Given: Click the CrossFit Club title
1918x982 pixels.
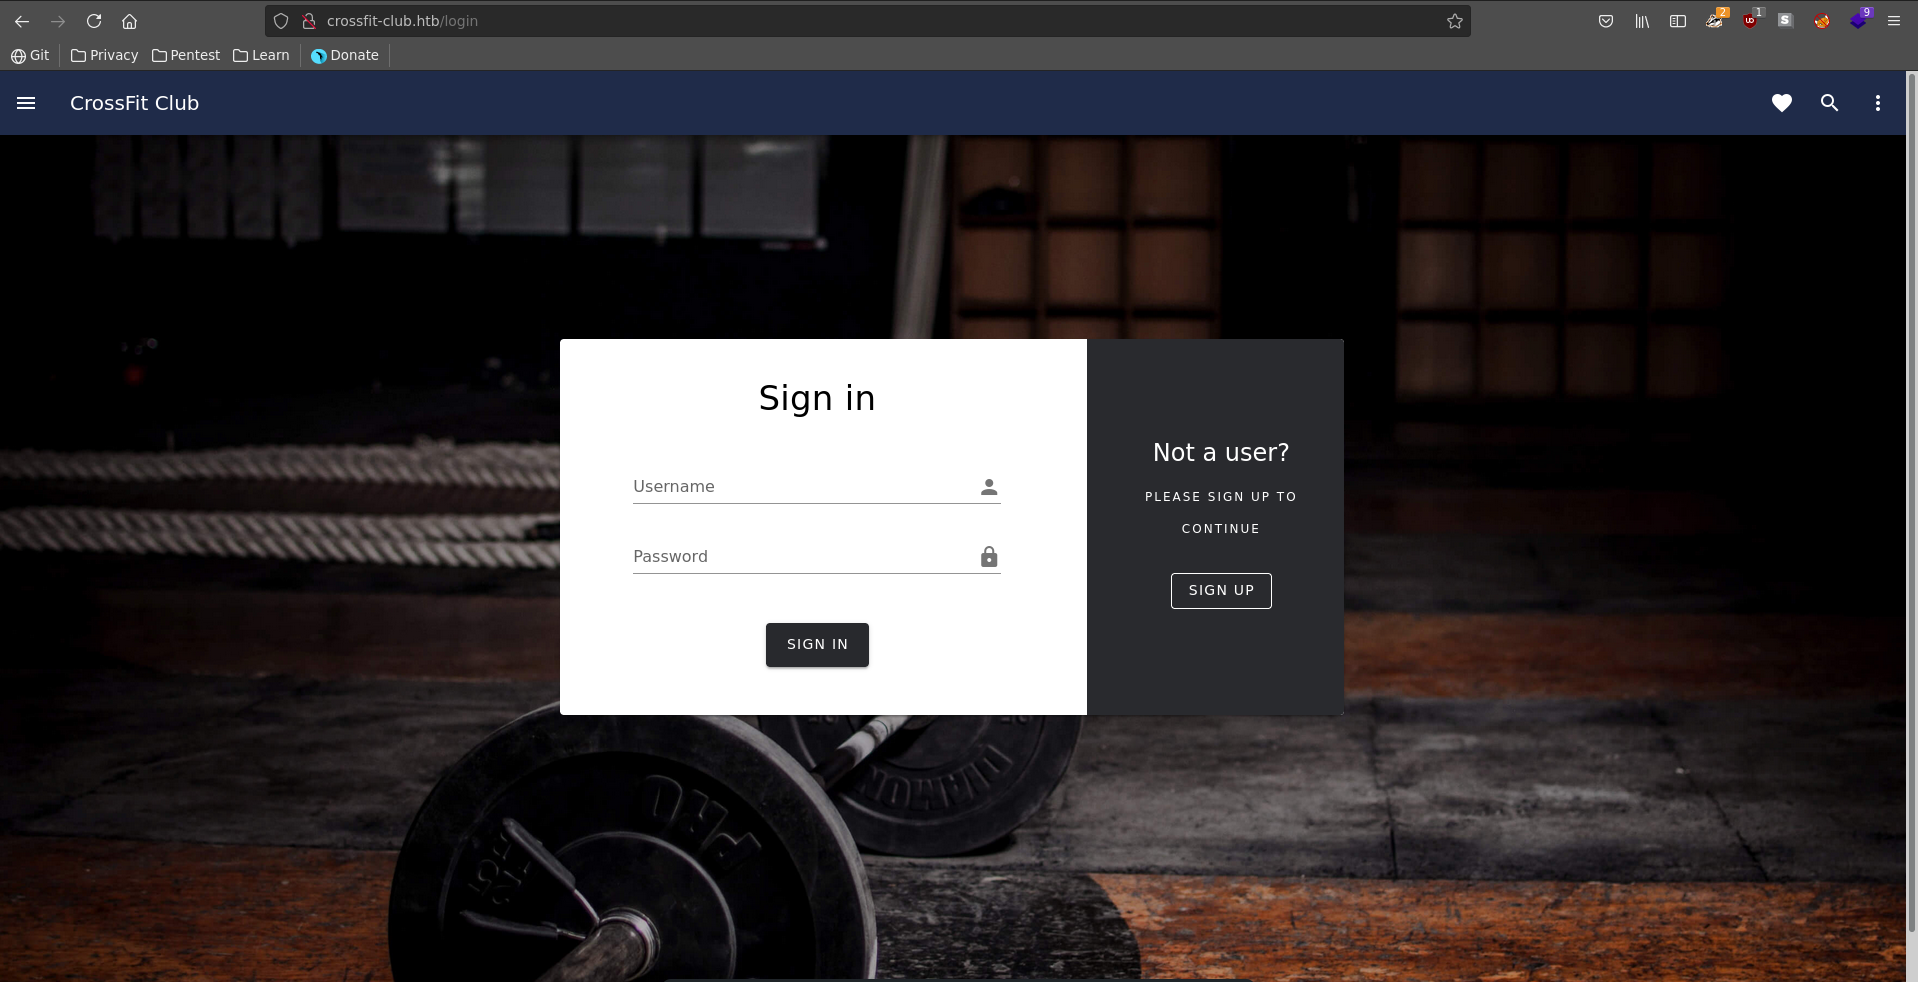Looking at the screenshot, I should click(x=134, y=103).
